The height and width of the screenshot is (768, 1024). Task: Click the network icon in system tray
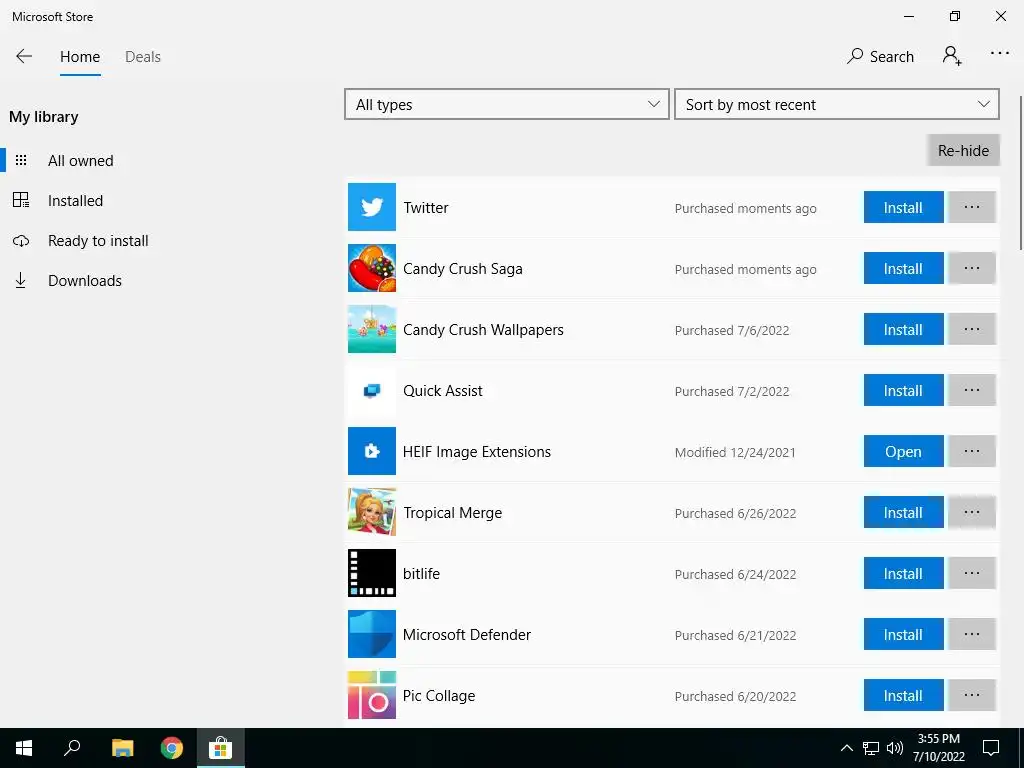[871, 748]
